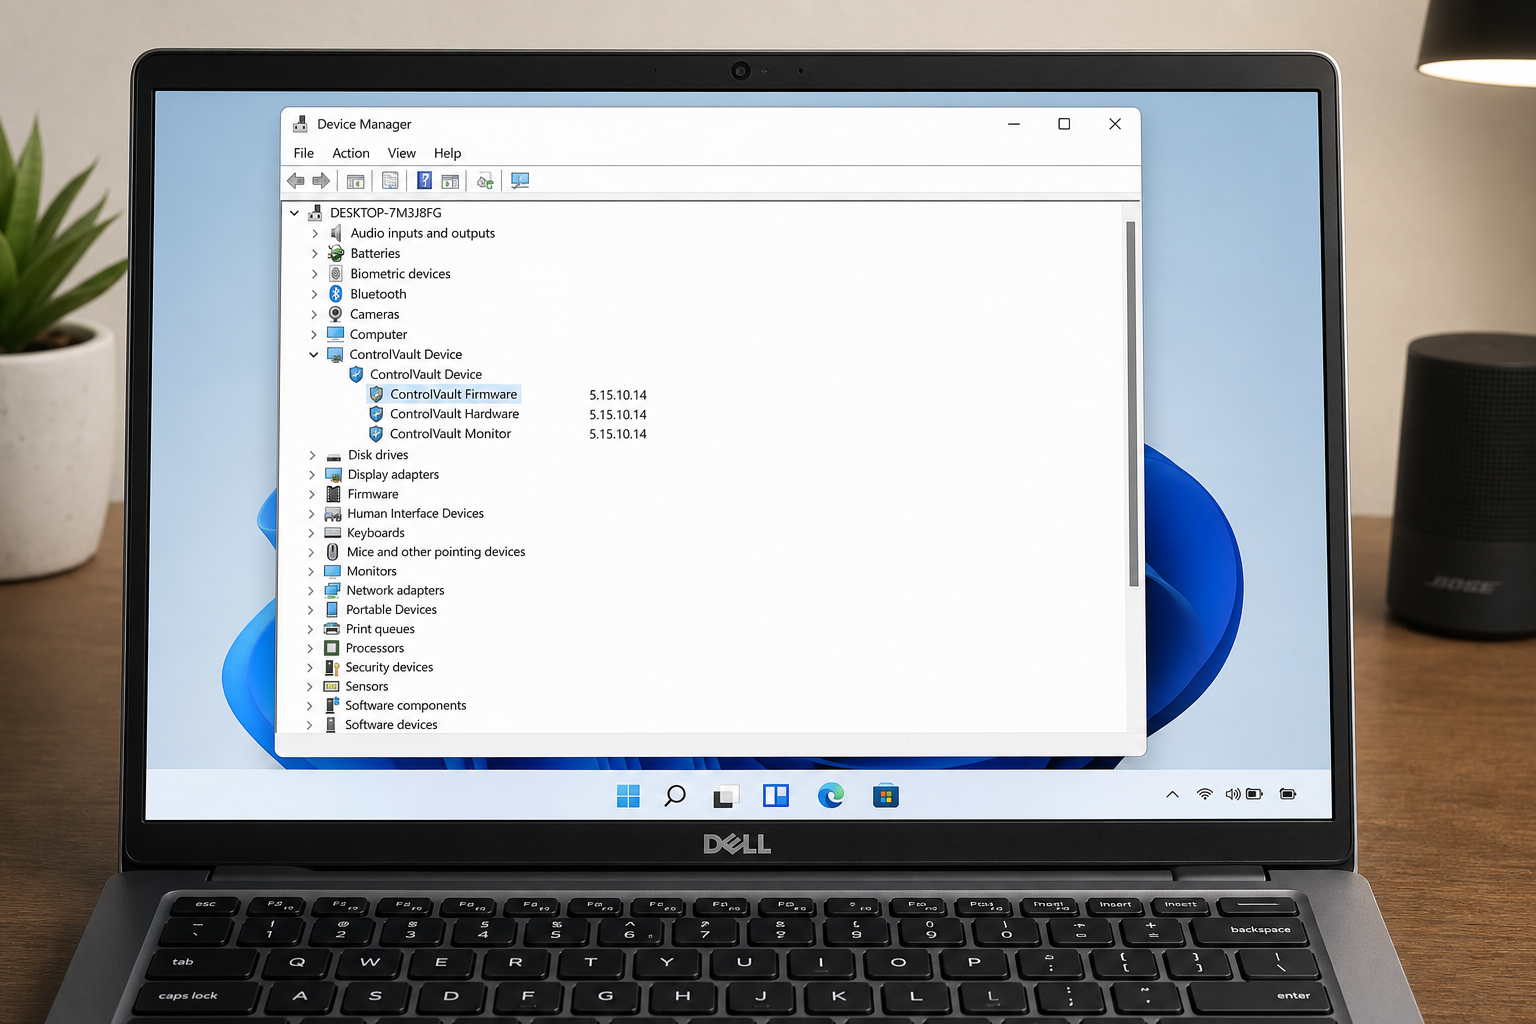Click the Bluetooth category icon
This screenshot has height=1024, width=1536.
tap(336, 294)
